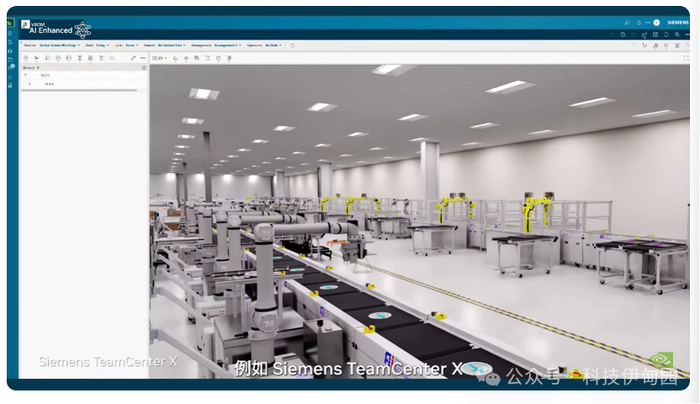Click the magnifier find icon in the structure toolbar
Viewport: 700px width, 404px height.
47,58
